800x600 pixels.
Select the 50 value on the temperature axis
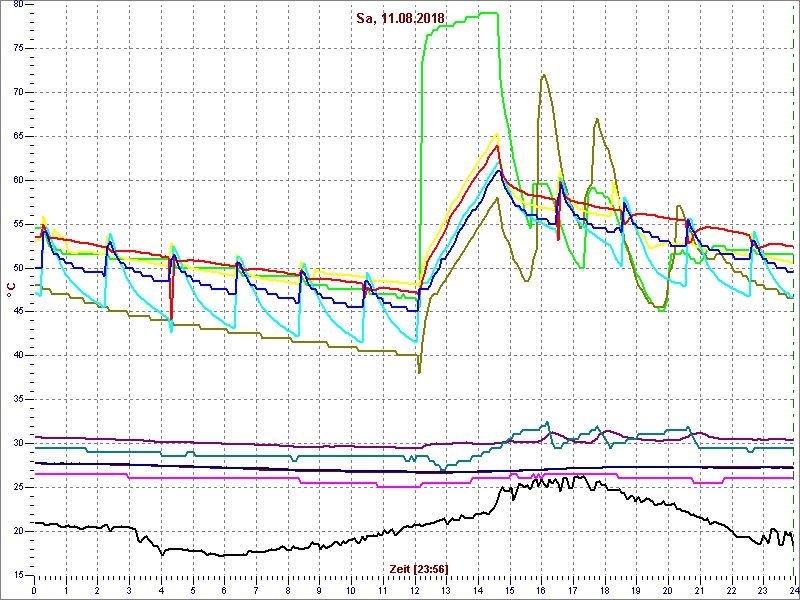pyautogui.click(x=20, y=268)
